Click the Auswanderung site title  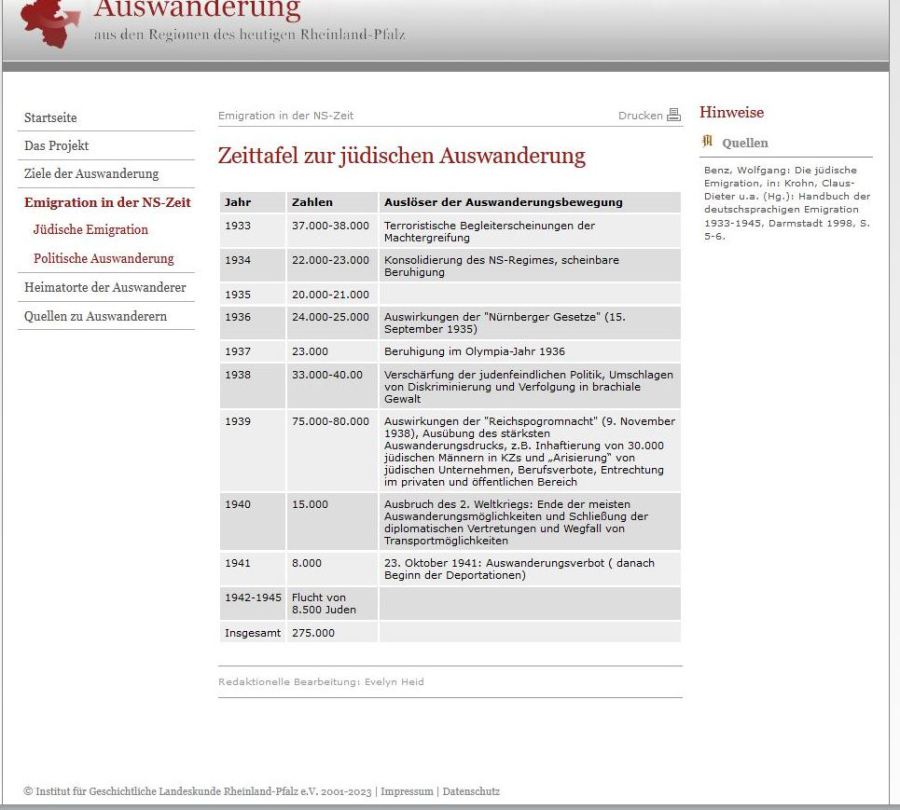tap(197, 10)
